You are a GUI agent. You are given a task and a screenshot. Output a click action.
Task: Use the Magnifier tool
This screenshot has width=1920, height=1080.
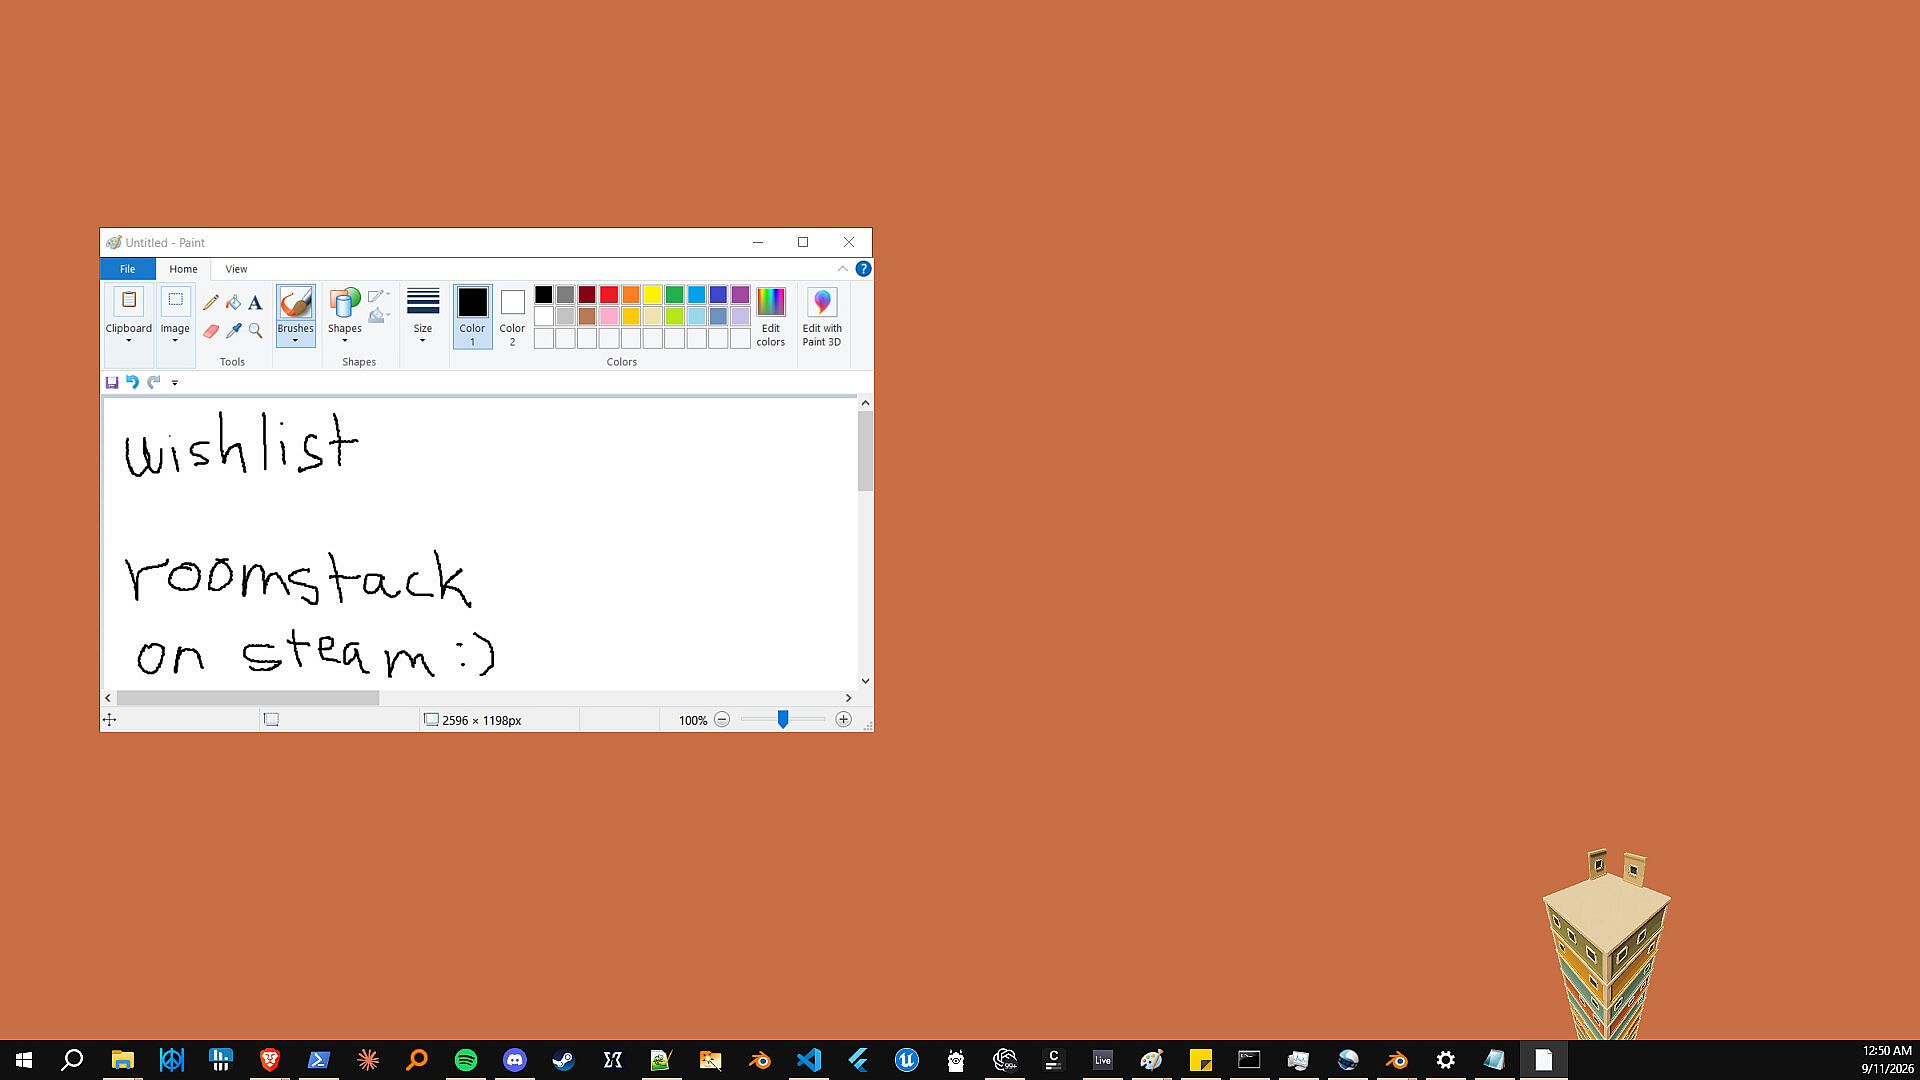[x=255, y=330]
